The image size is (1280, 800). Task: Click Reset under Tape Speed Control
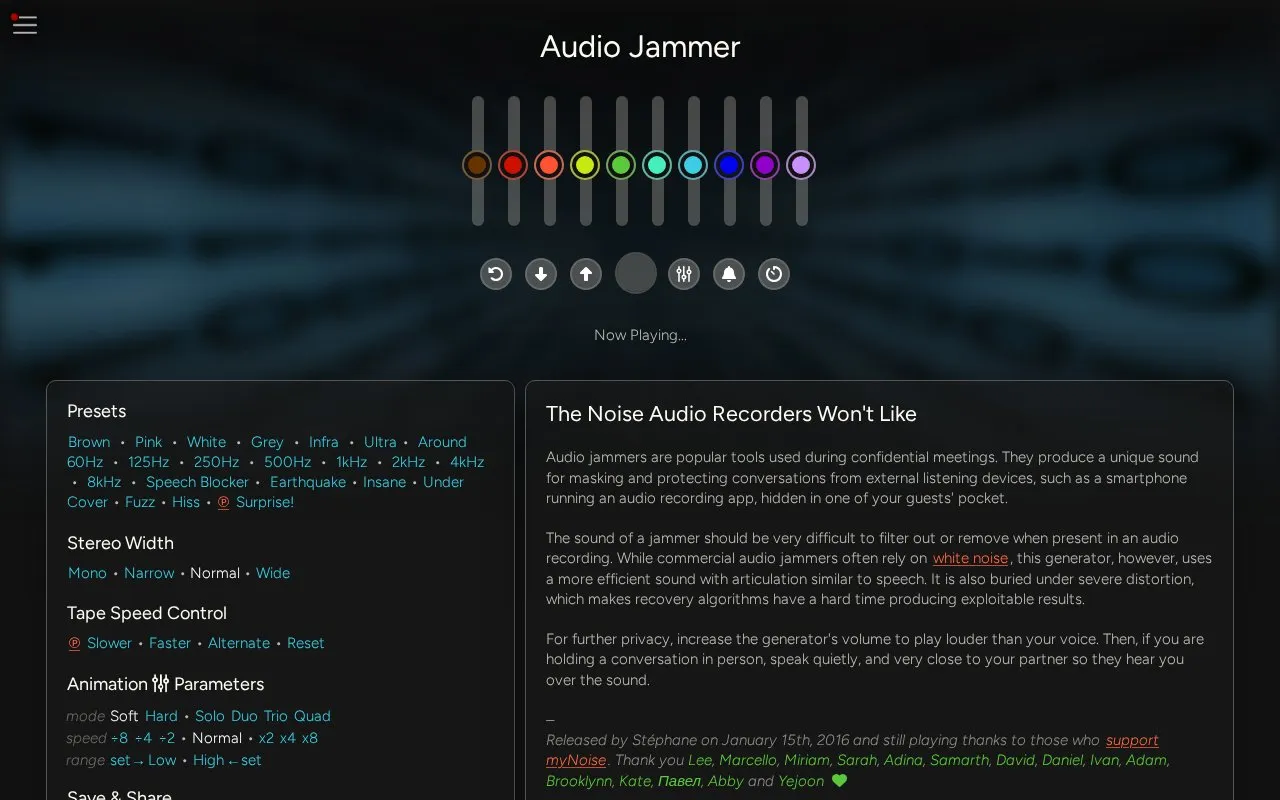pos(306,643)
